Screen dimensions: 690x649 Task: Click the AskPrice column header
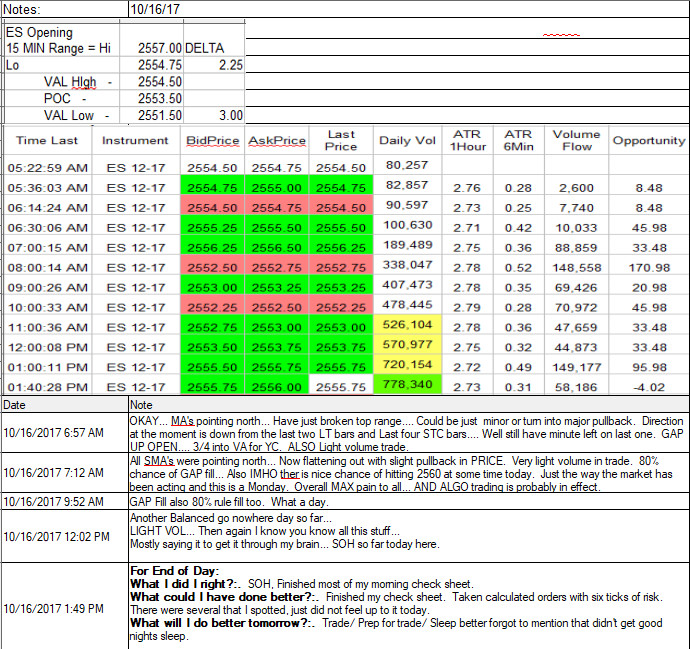(277, 140)
